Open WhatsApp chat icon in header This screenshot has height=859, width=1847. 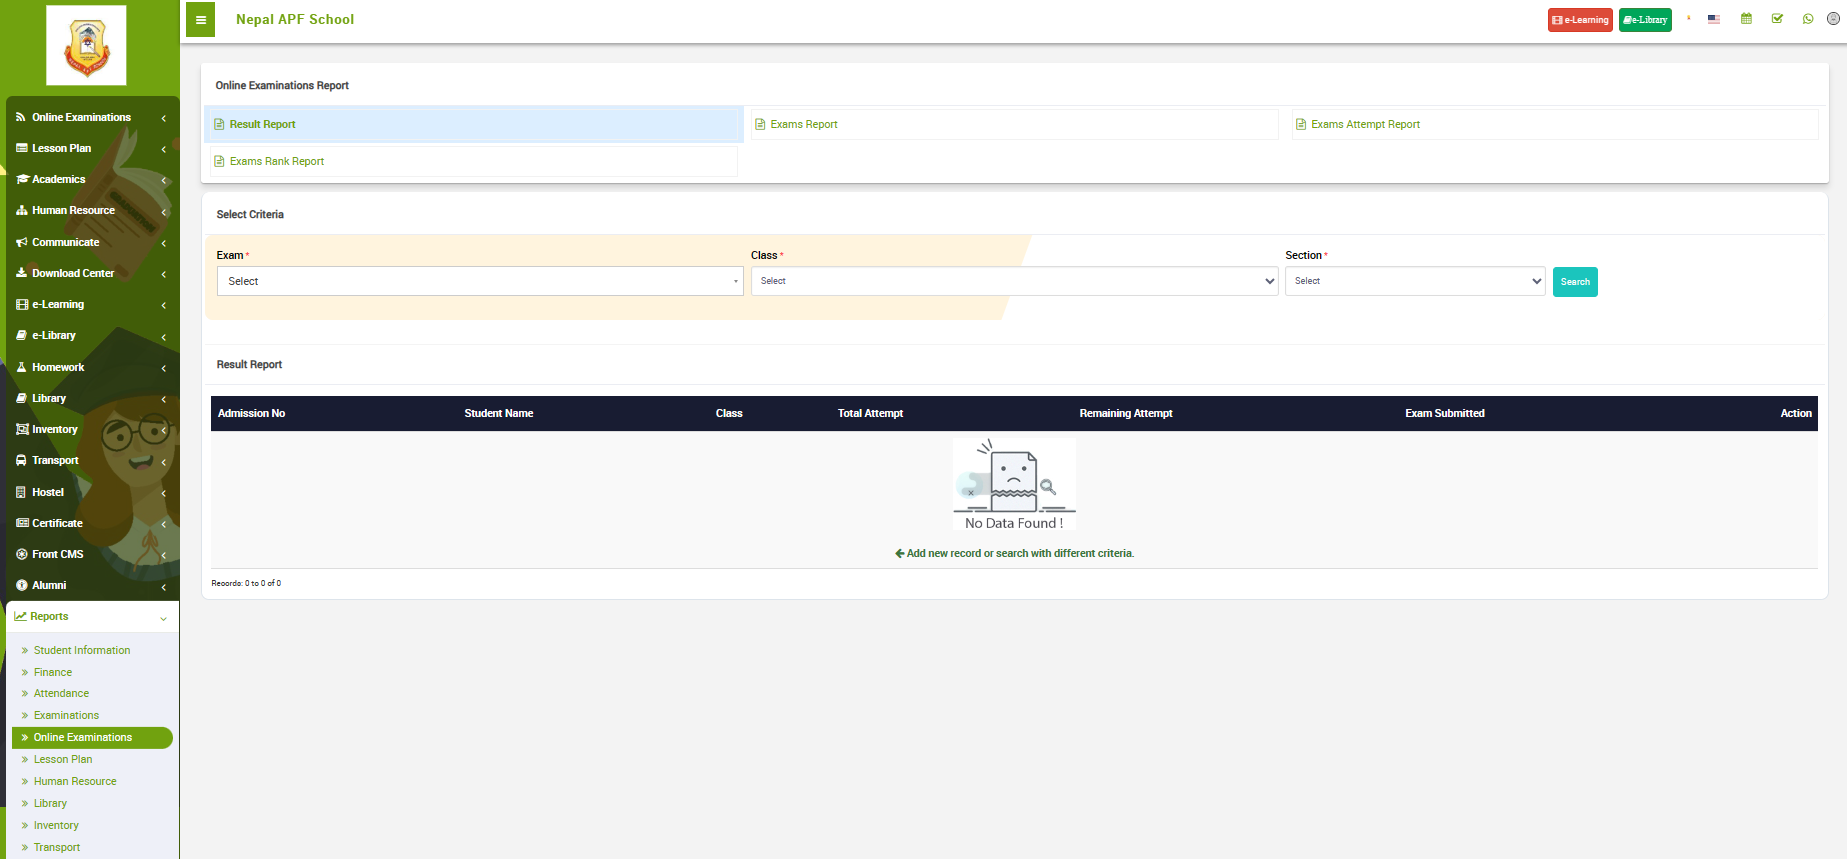[1808, 19]
